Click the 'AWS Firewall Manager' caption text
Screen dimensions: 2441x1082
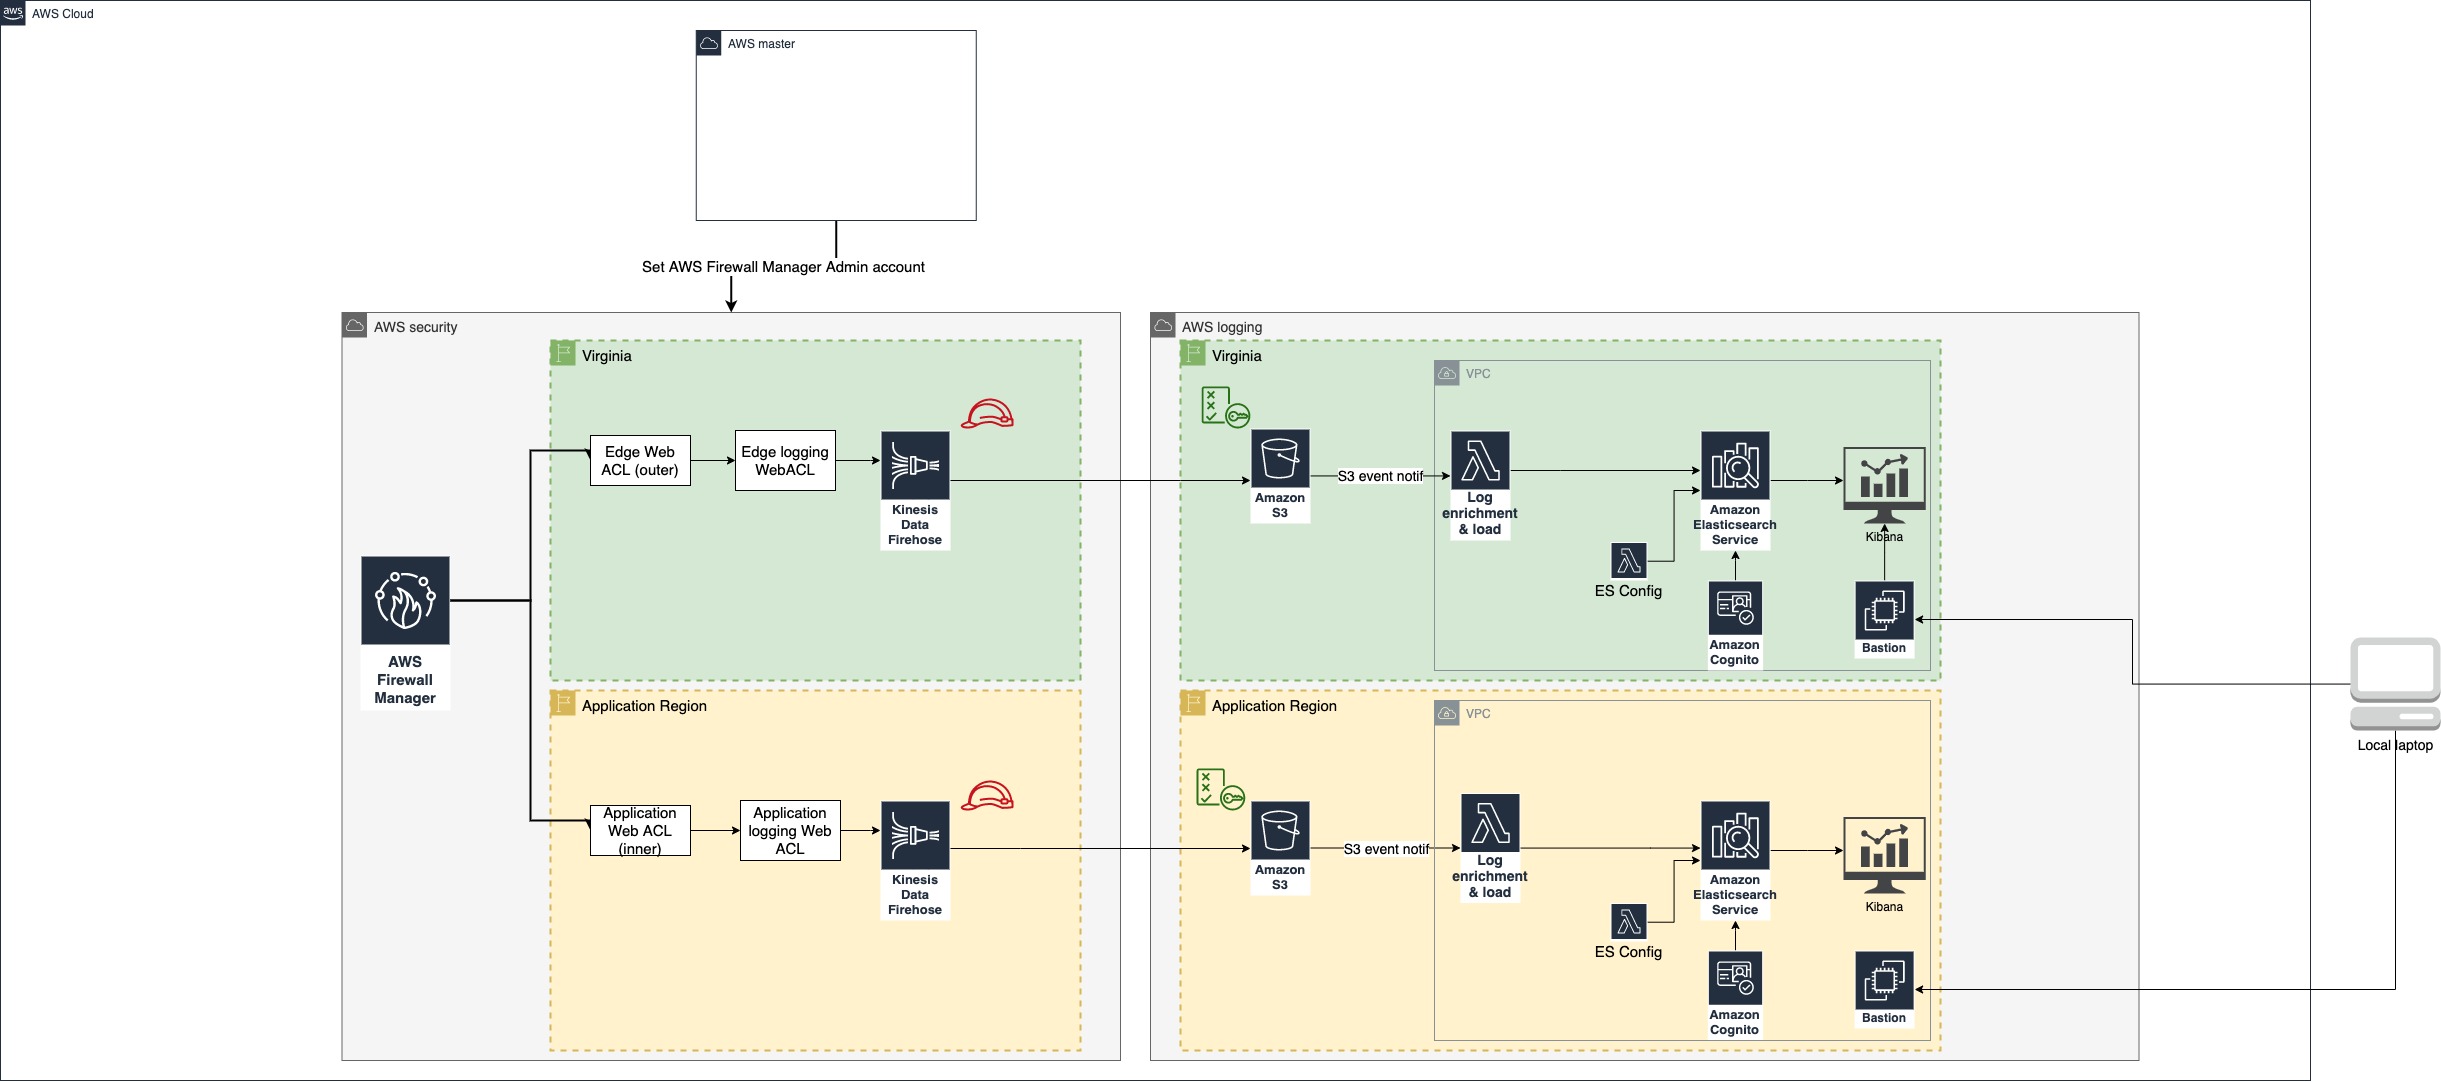[405, 680]
